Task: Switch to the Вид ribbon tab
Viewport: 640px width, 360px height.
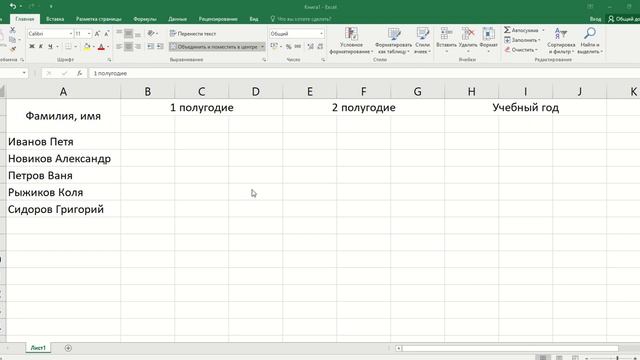Action: tap(253, 19)
